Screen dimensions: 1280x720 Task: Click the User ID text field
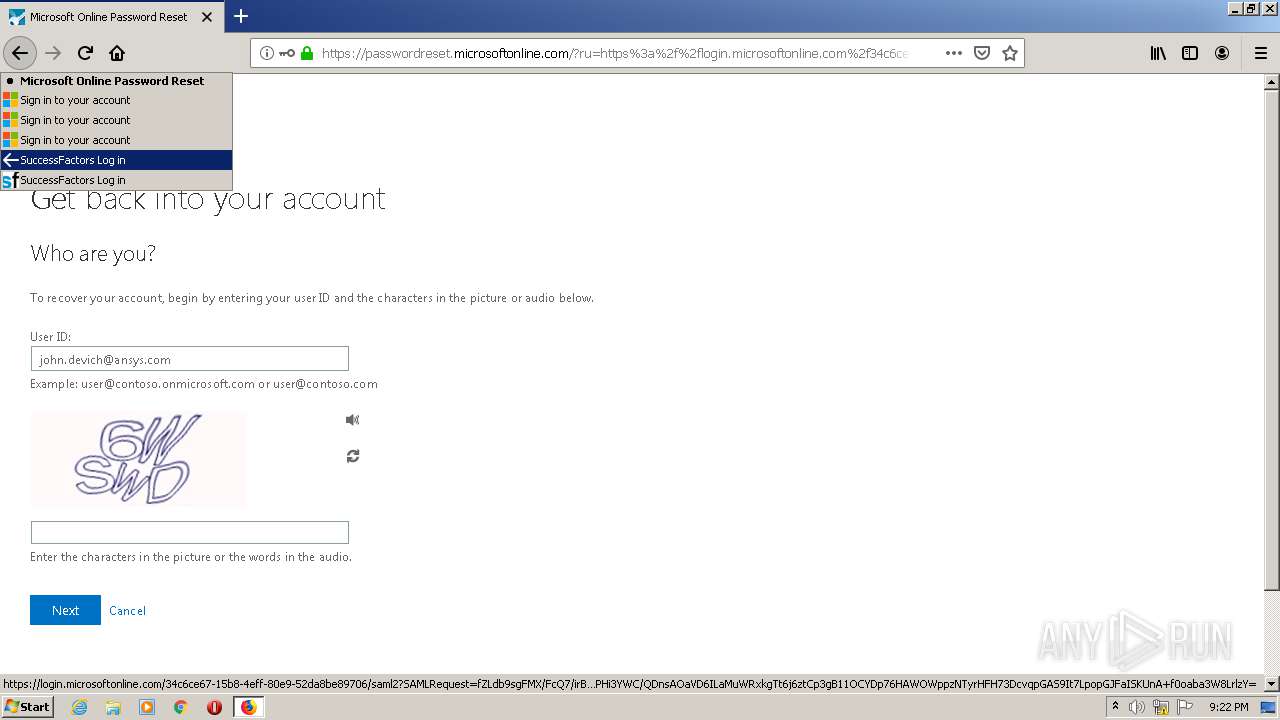pyautogui.click(x=190, y=359)
